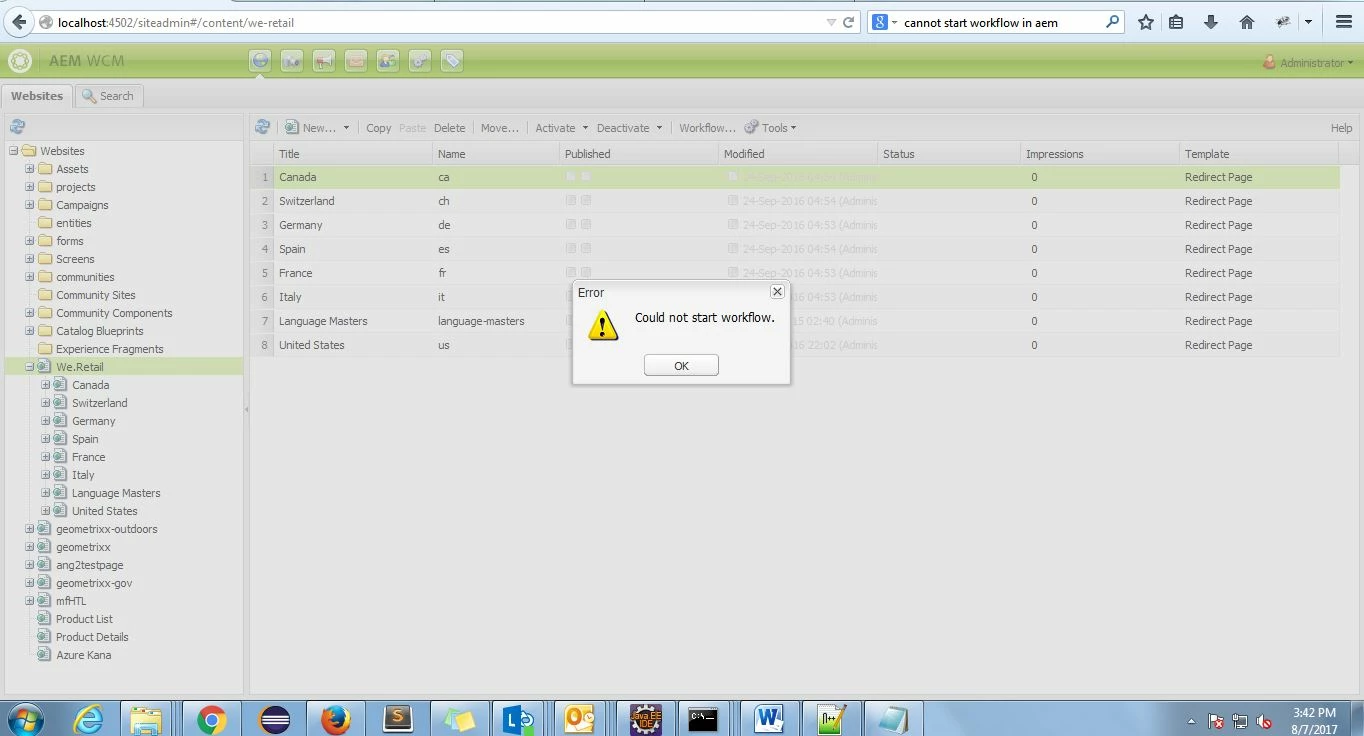Collapse the Websites root node
The height and width of the screenshot is (736, 1364).
point(13,151)
